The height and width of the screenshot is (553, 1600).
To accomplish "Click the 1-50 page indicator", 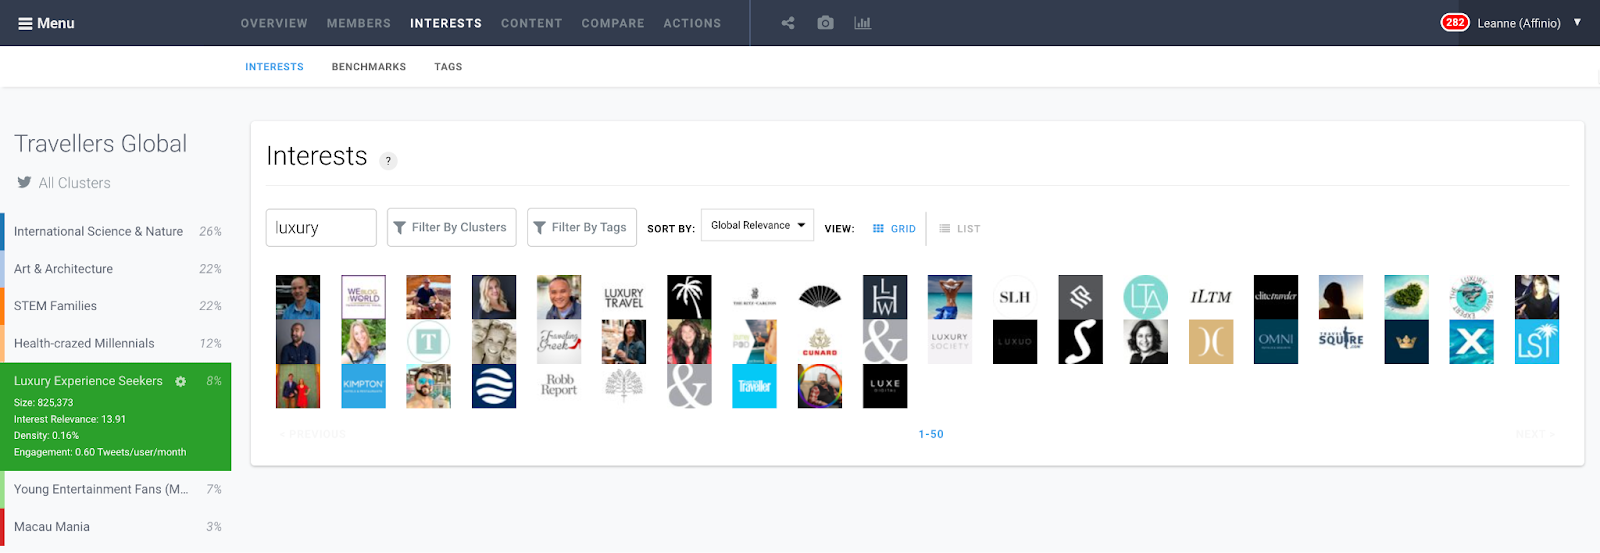I will 931,434.
